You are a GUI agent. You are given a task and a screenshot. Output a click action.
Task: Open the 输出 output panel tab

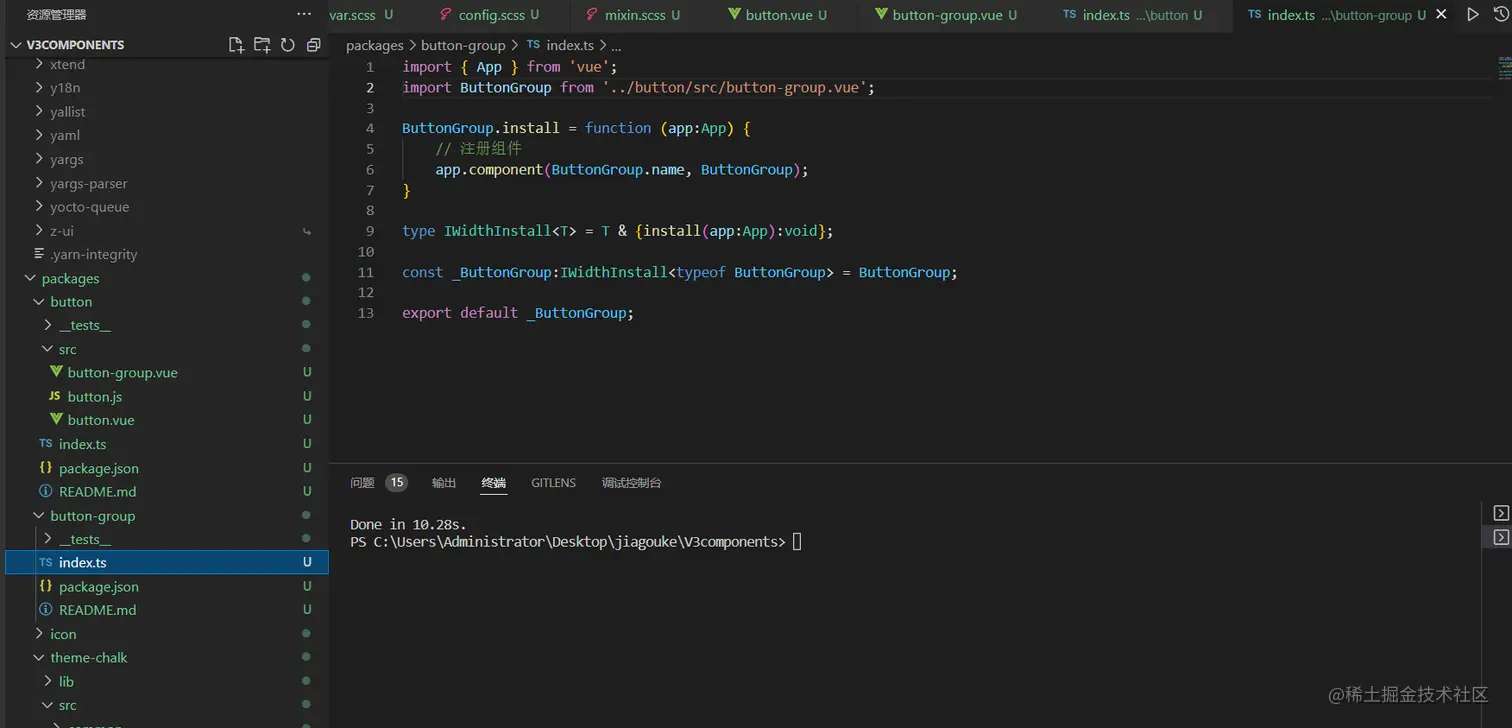coord(444,483)
